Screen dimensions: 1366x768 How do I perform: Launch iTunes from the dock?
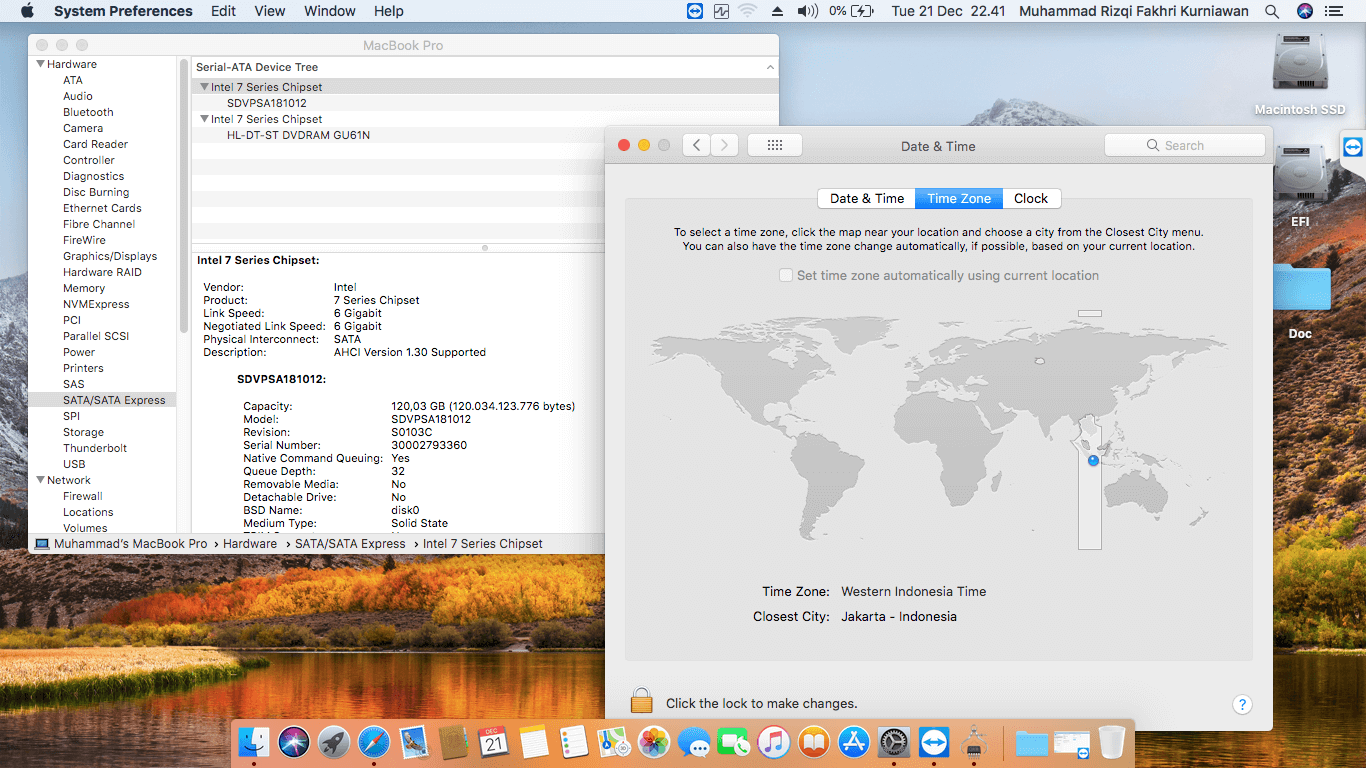tap(773, 742)
